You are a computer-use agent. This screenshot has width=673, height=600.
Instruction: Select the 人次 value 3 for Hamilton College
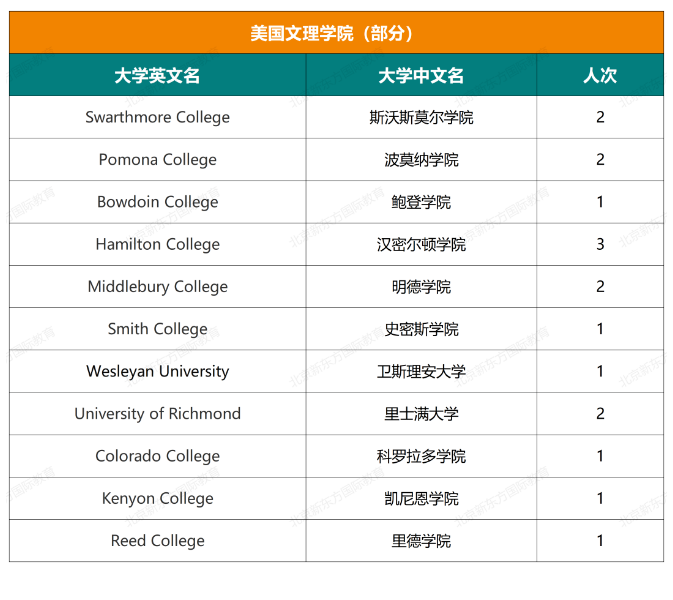coord(600,244)
